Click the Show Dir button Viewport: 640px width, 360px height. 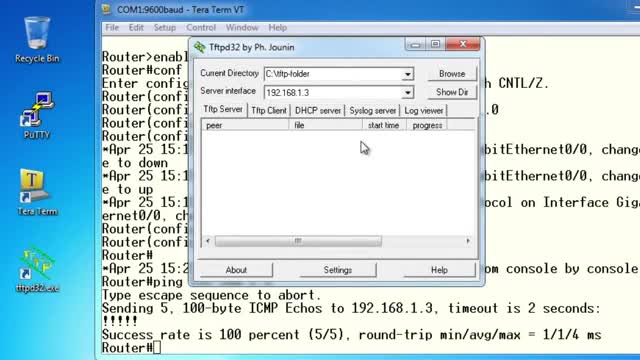(452, 92)
